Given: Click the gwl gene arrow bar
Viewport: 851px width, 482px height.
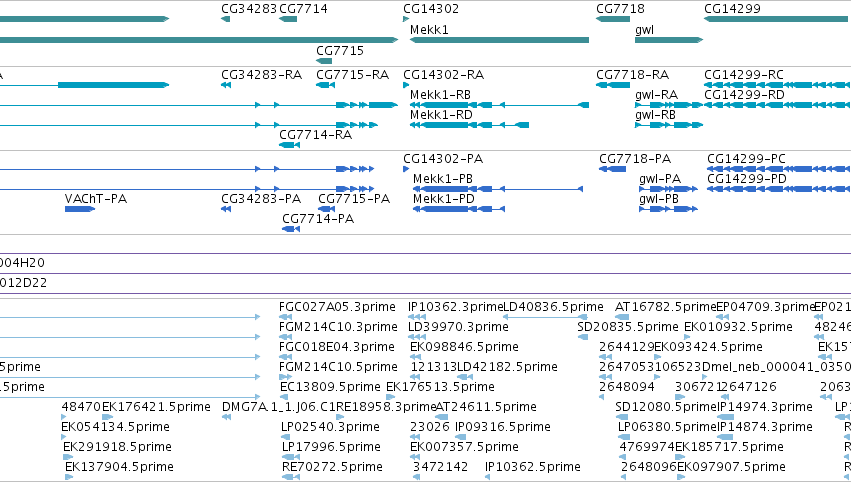Looking at the screenshot, I should pyautogui.click(x=669, y=40).
